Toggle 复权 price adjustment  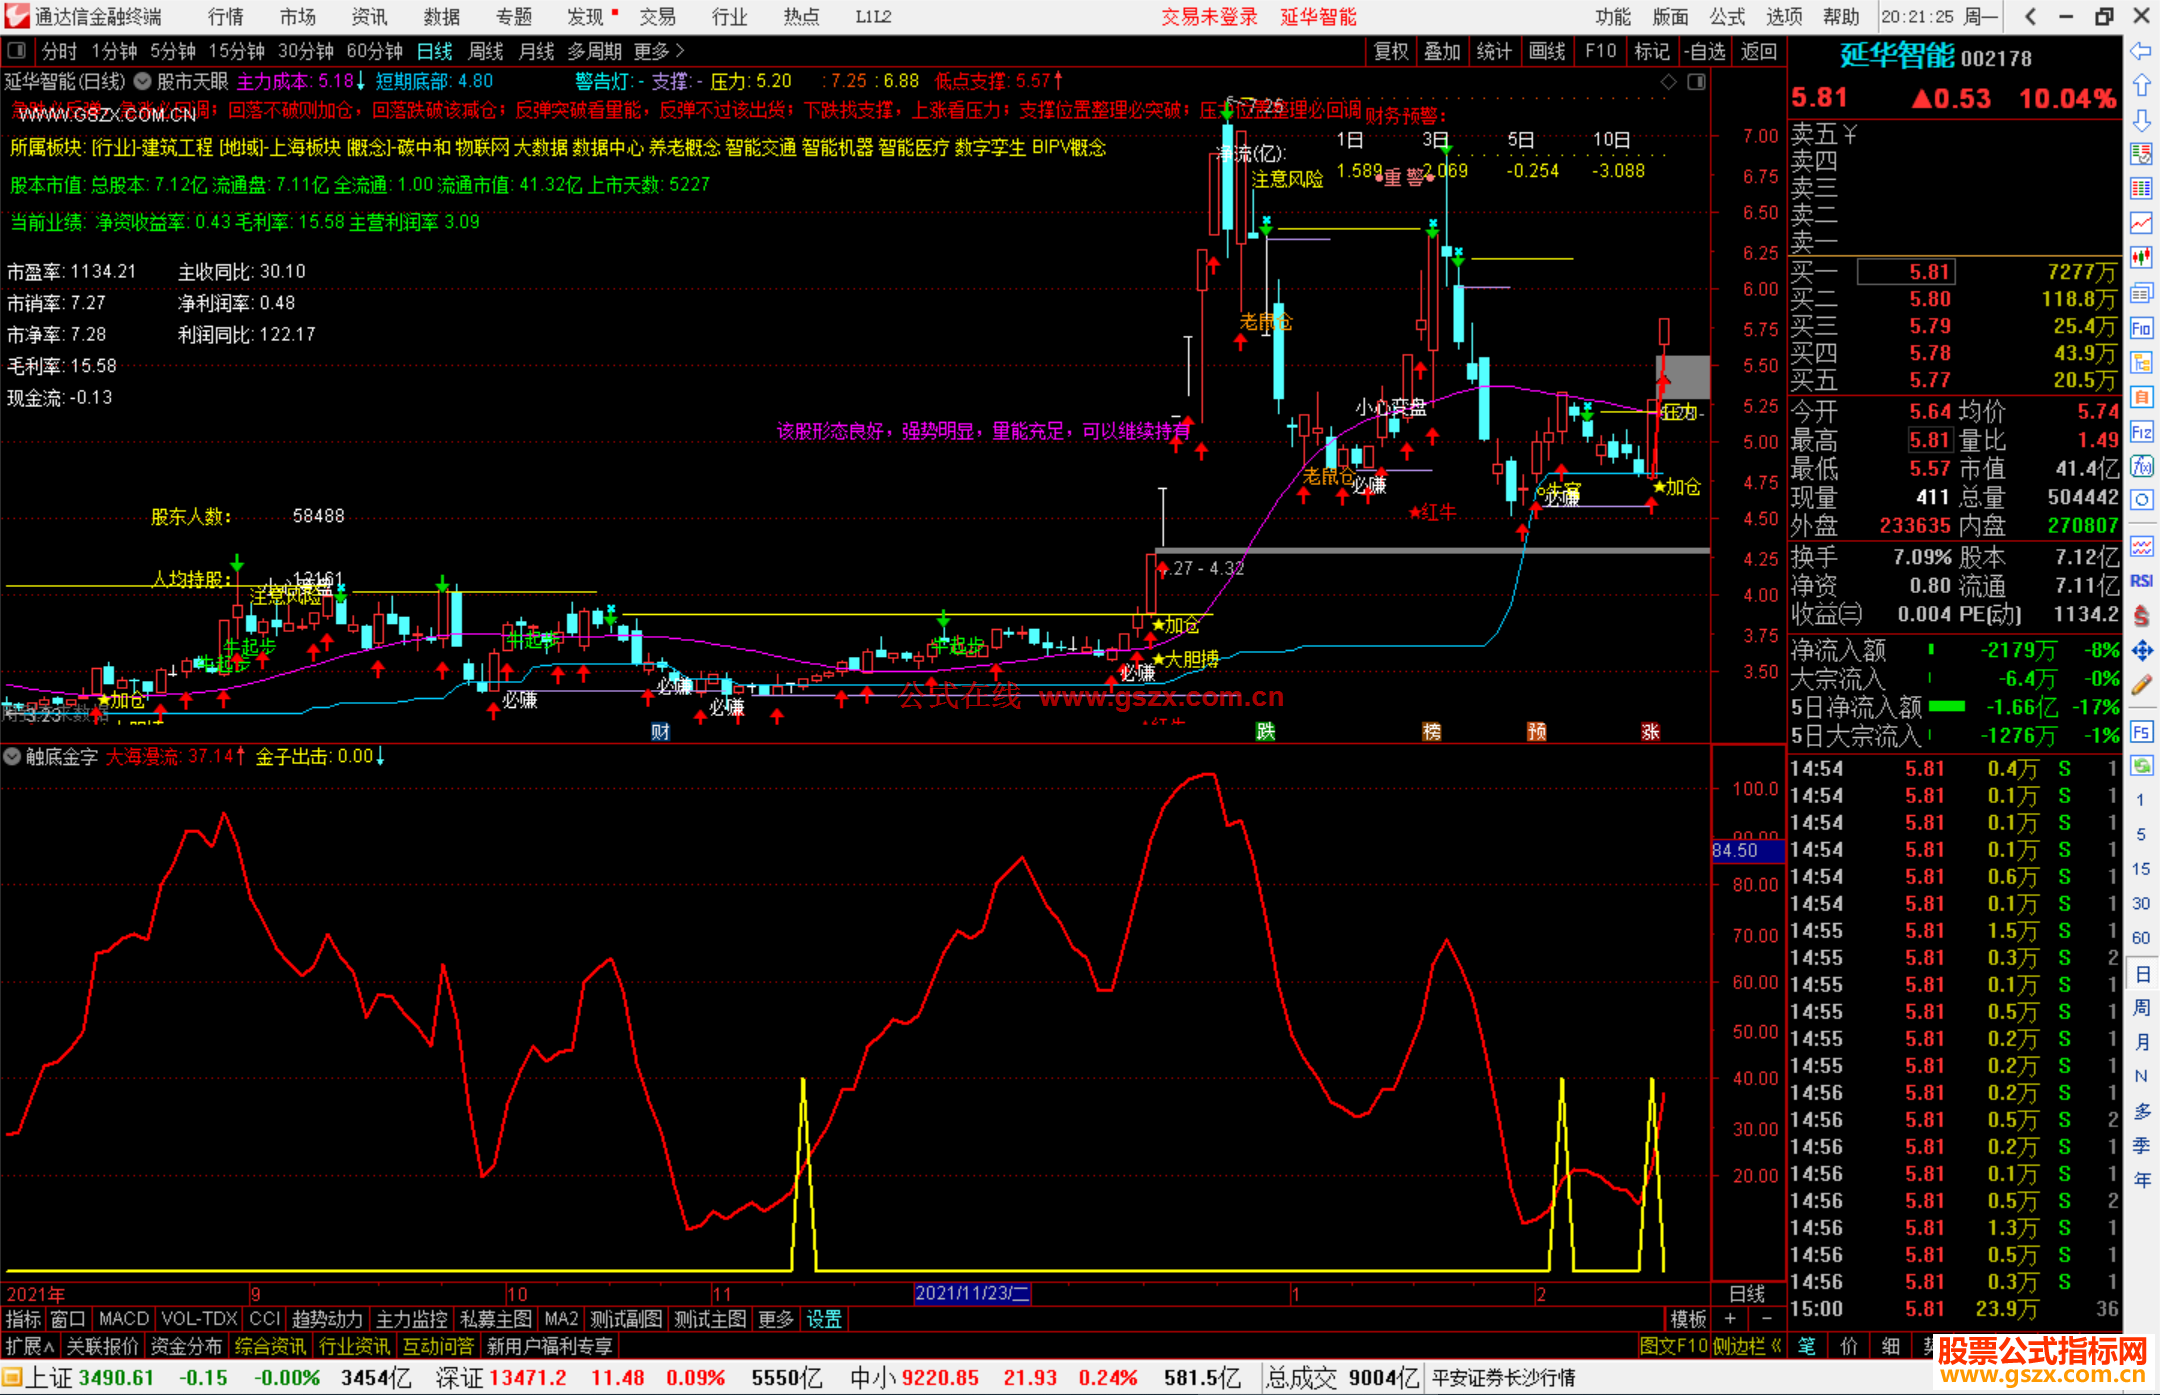pyautogui.click(x=1392, y=51)
